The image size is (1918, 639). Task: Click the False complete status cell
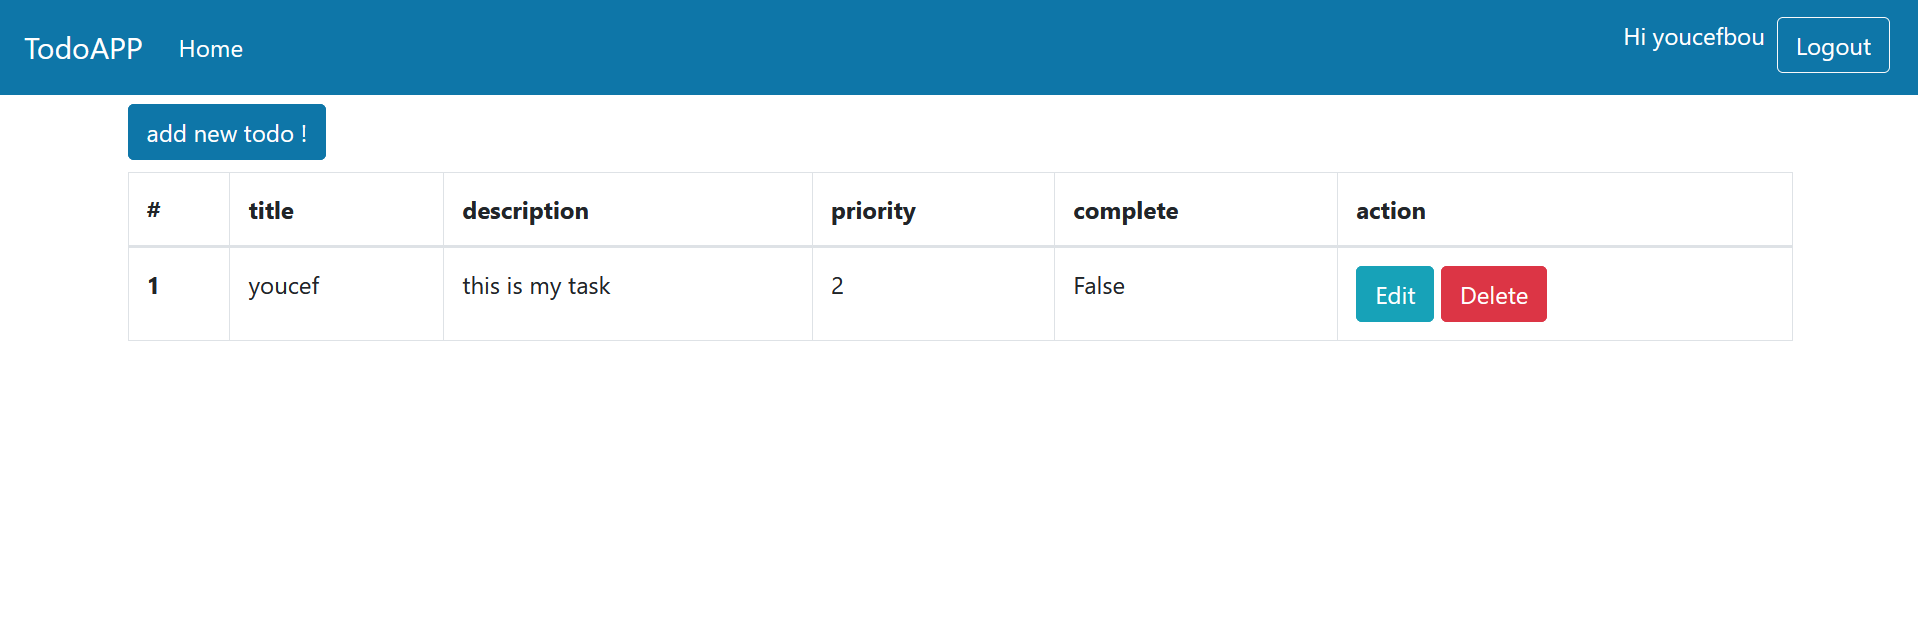[1098, 285]
